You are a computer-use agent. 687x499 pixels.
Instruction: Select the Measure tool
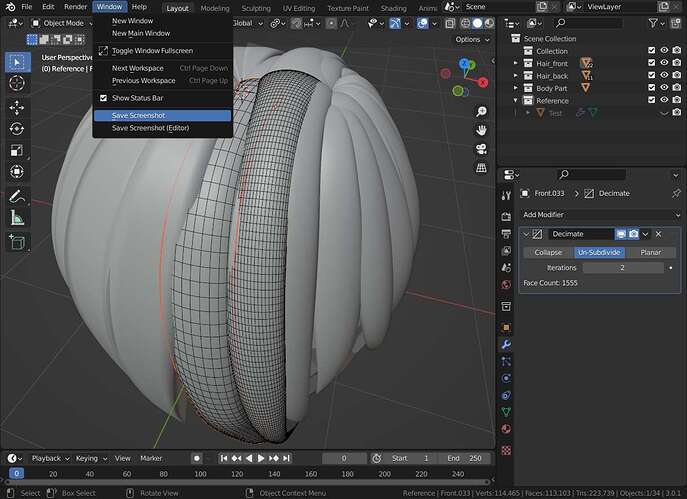coord(17,217)
